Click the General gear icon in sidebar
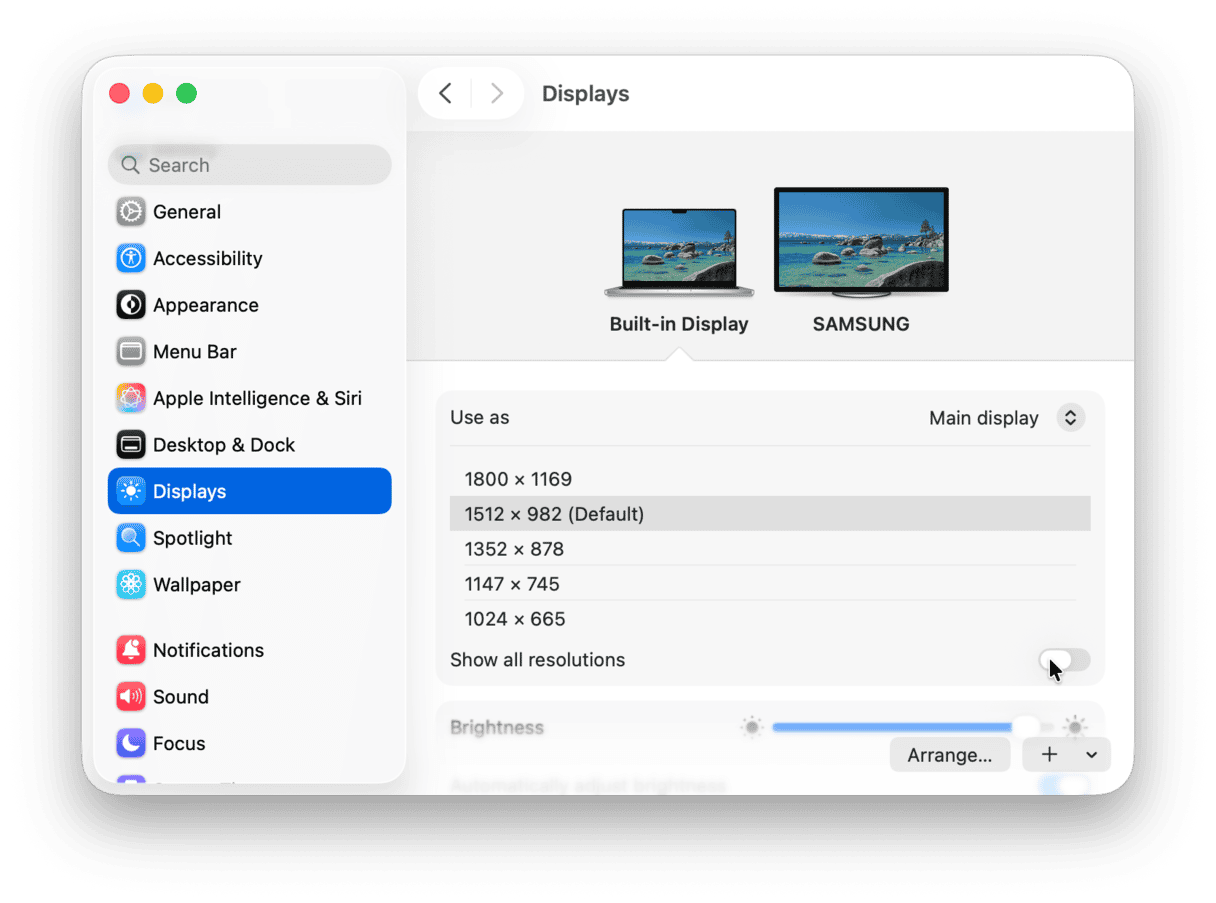The height and width of the screenshot is (903, 1216). [131, 212]
